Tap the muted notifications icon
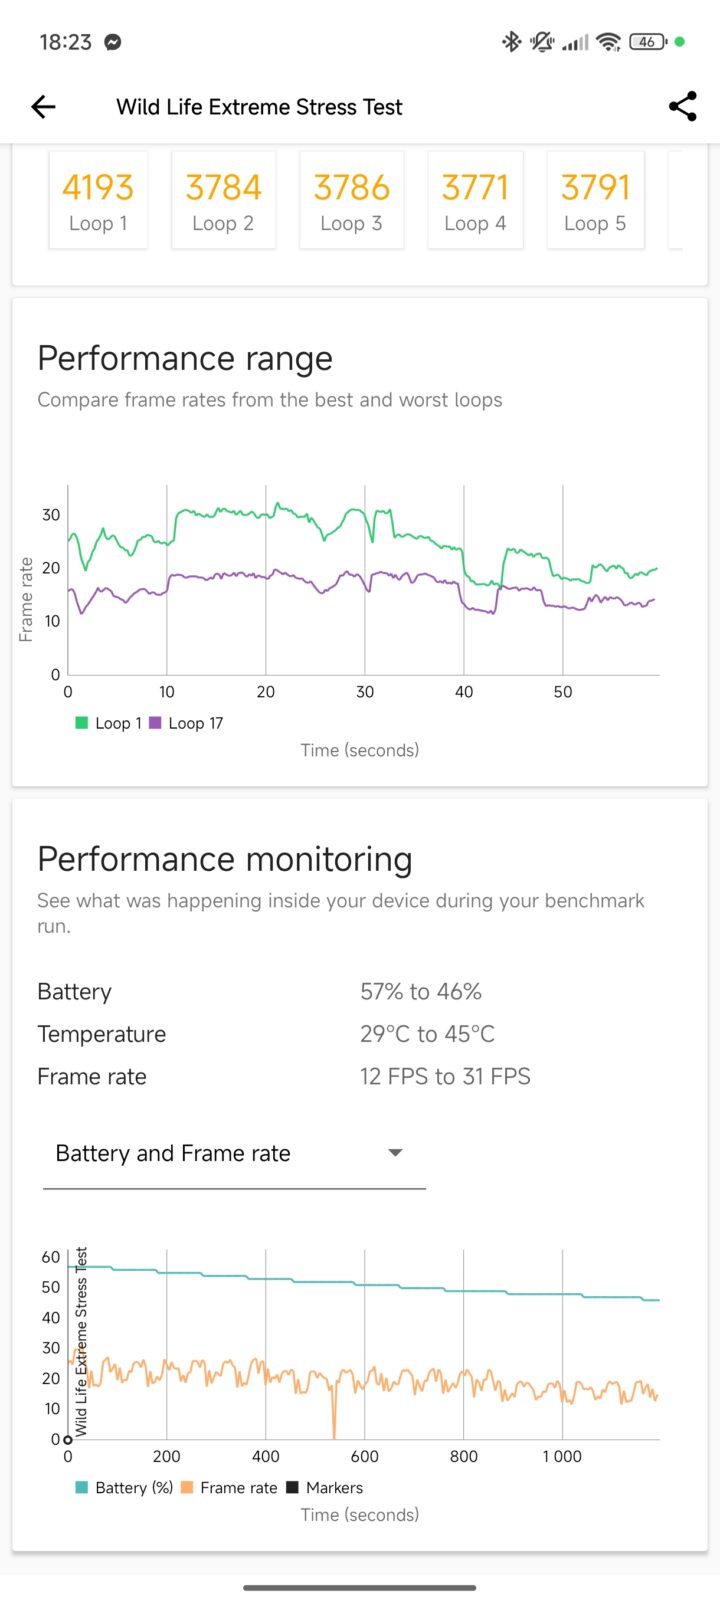Viewport: 720px width, 1600px height. [543, 42]
